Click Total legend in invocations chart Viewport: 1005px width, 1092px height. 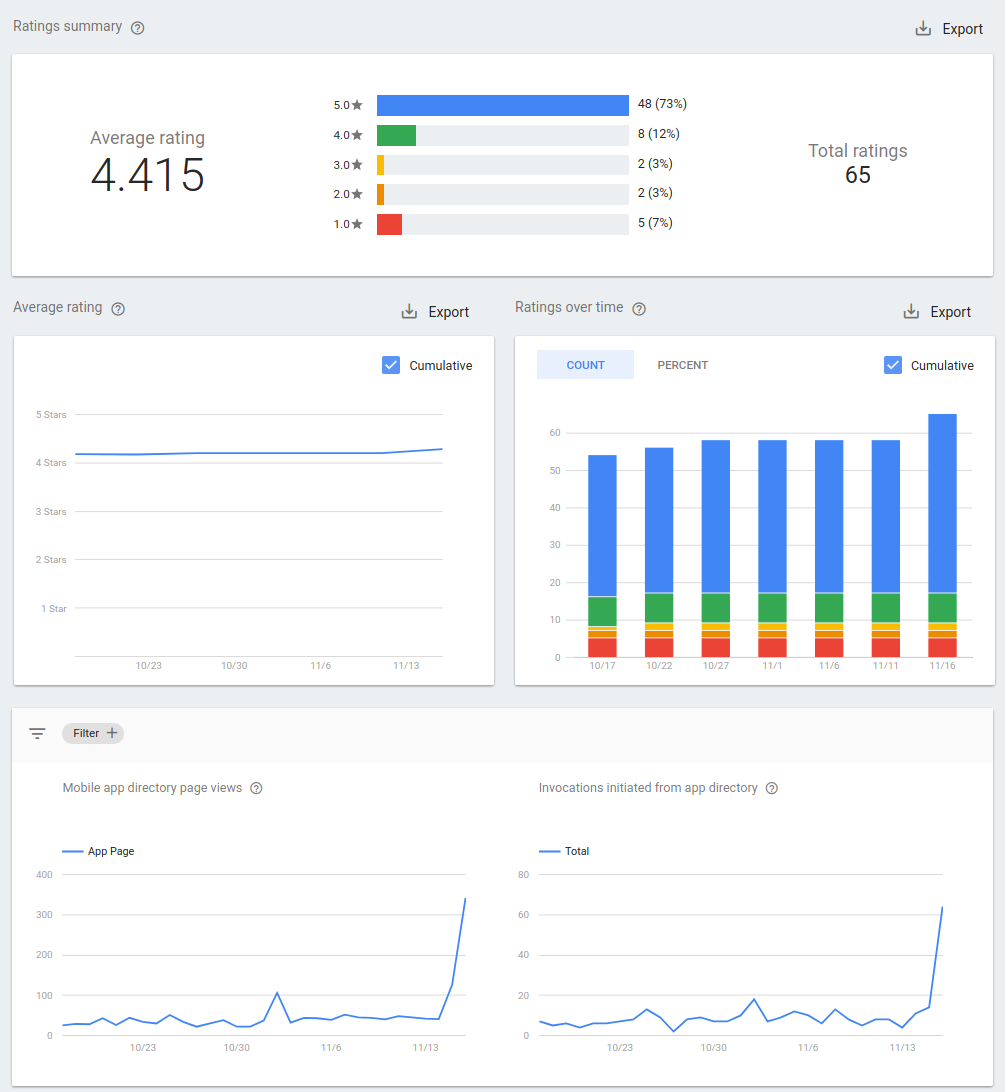(x=565, y=851)
